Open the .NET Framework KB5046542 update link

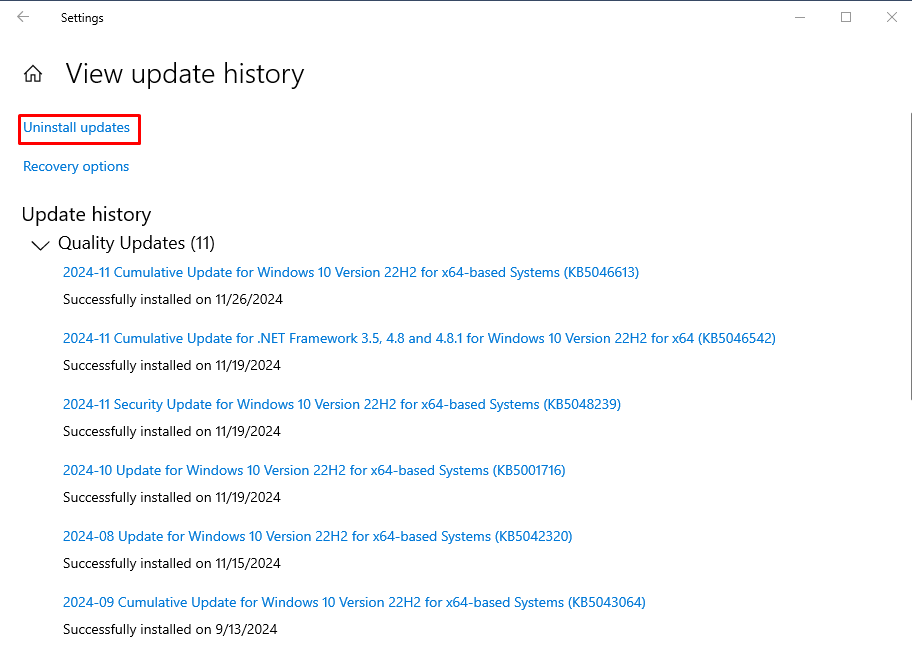point(419,338)
